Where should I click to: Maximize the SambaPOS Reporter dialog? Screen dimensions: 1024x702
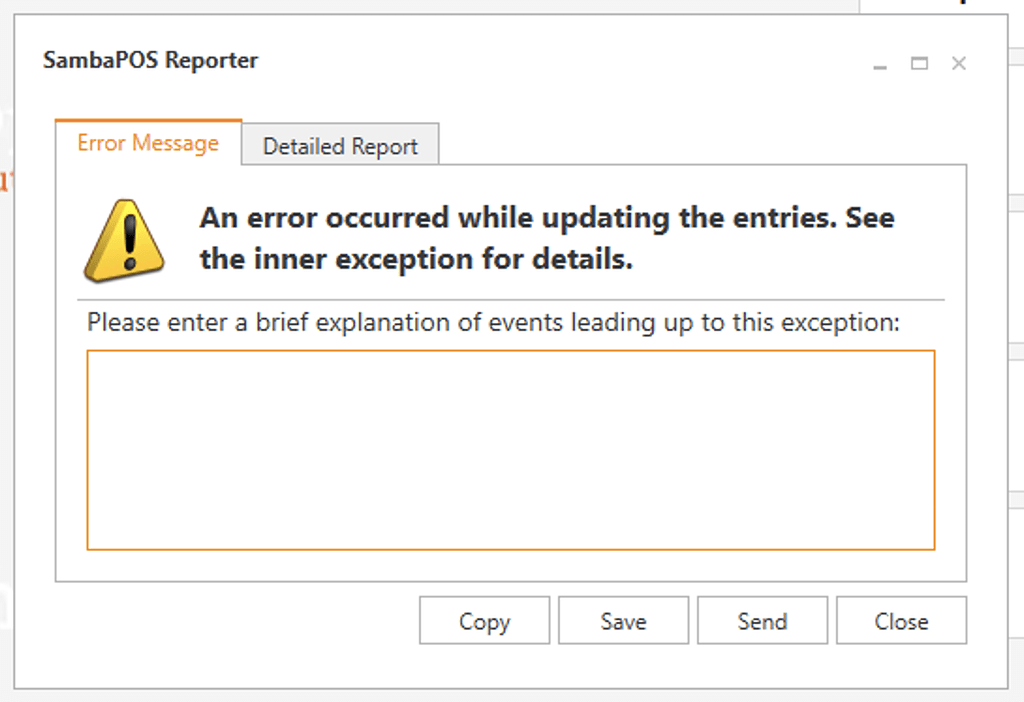click(x=919, y=64)
